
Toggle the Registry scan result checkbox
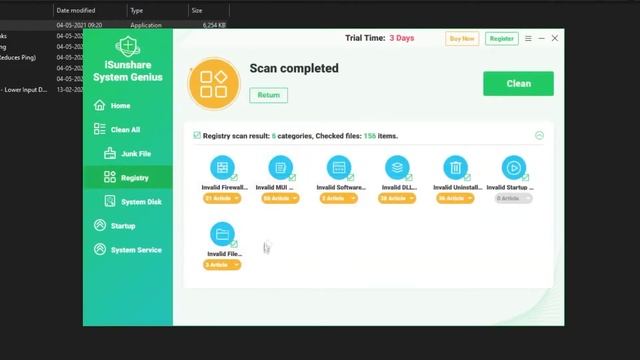[x=197, y=135]
